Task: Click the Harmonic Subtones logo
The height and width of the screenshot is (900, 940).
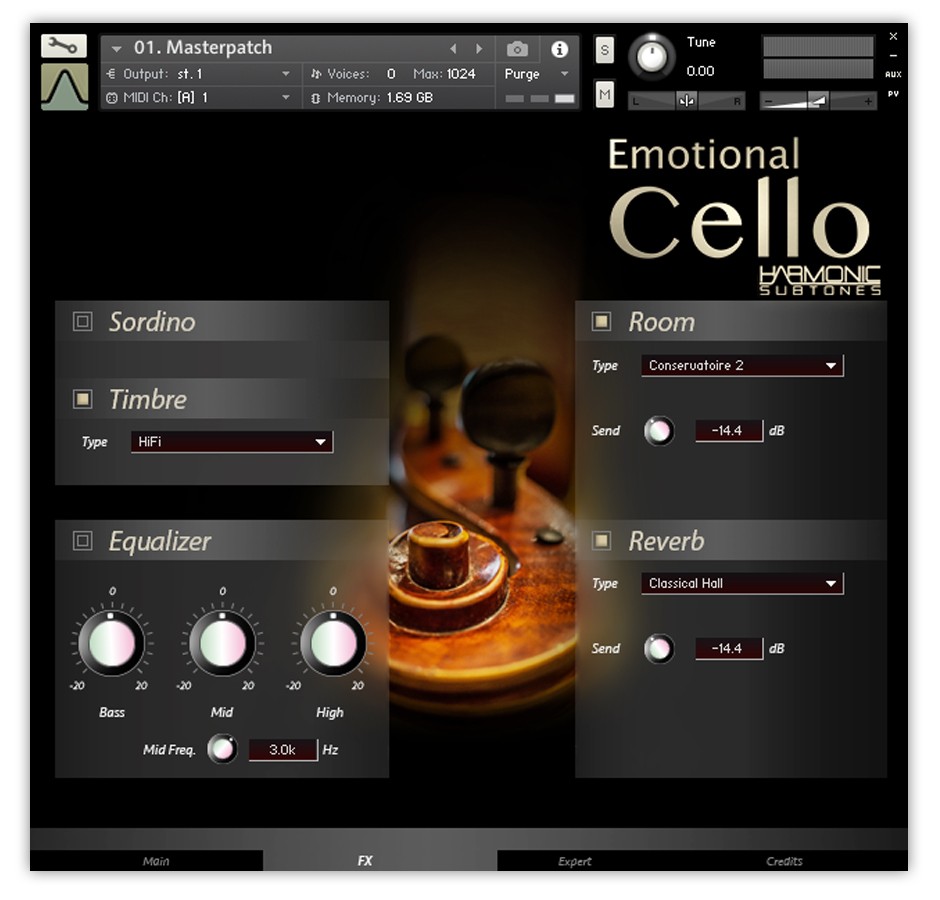Action: click(x=820, y=281)
